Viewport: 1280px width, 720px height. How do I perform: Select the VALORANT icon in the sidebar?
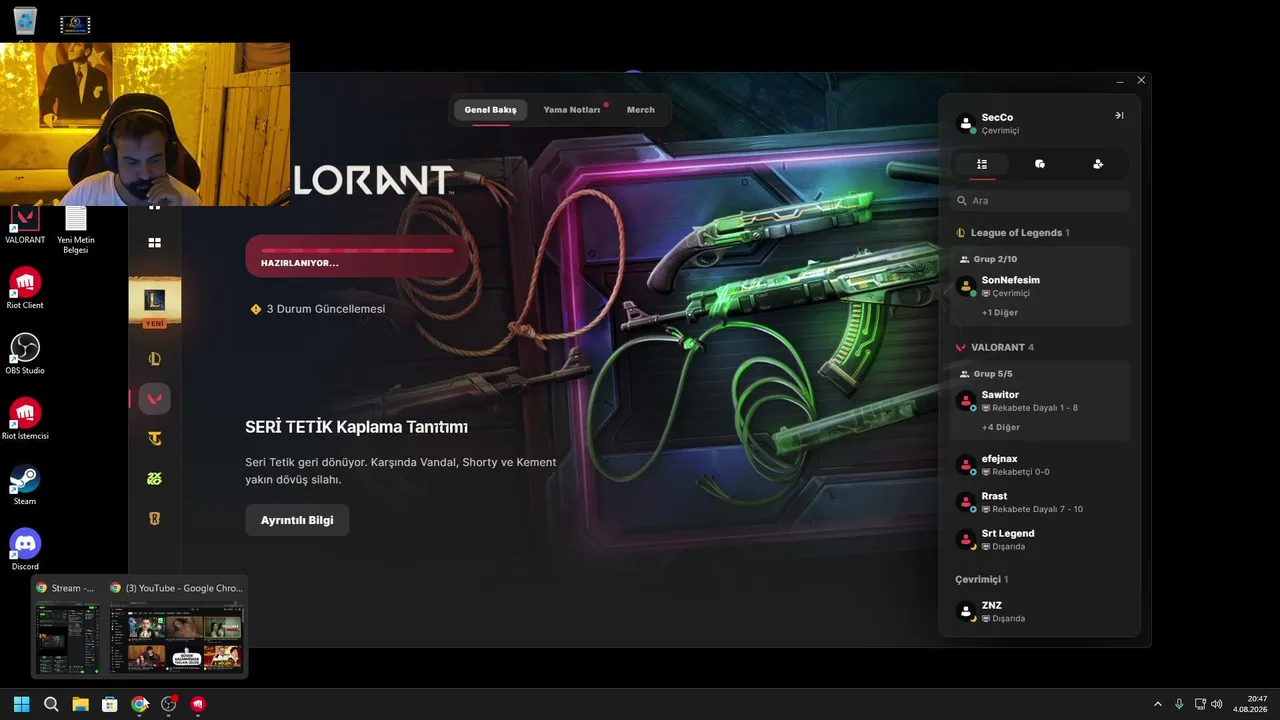coord(155,399)
